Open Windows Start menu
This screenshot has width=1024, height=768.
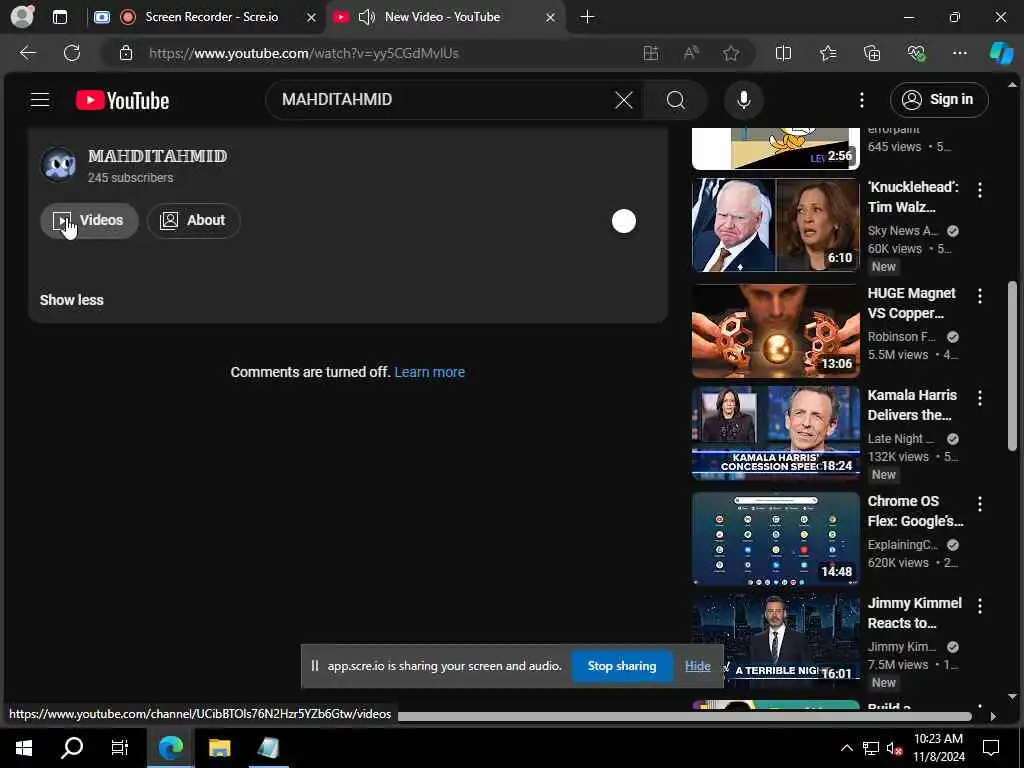(x=24, y=748)
